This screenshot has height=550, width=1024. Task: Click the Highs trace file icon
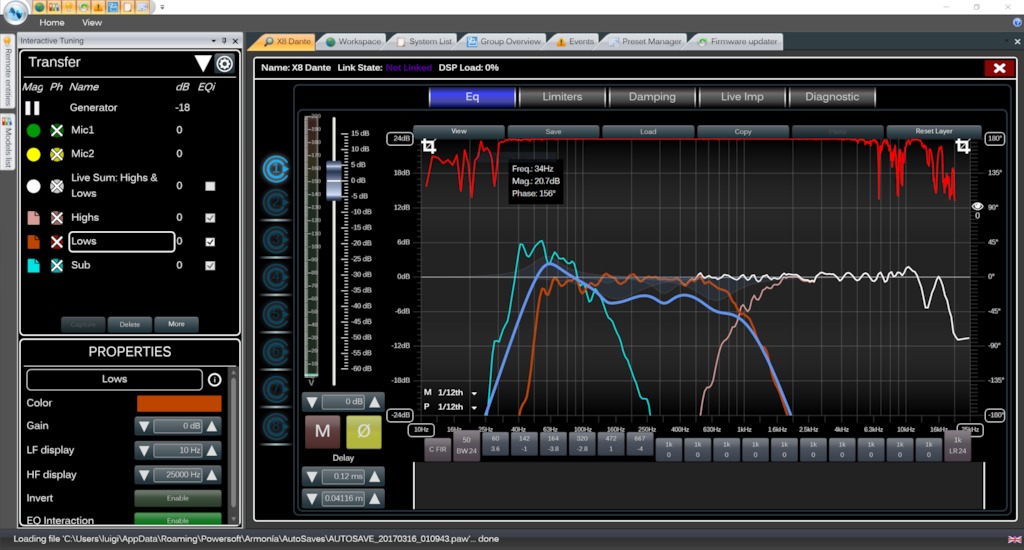(x=33, y=218)
